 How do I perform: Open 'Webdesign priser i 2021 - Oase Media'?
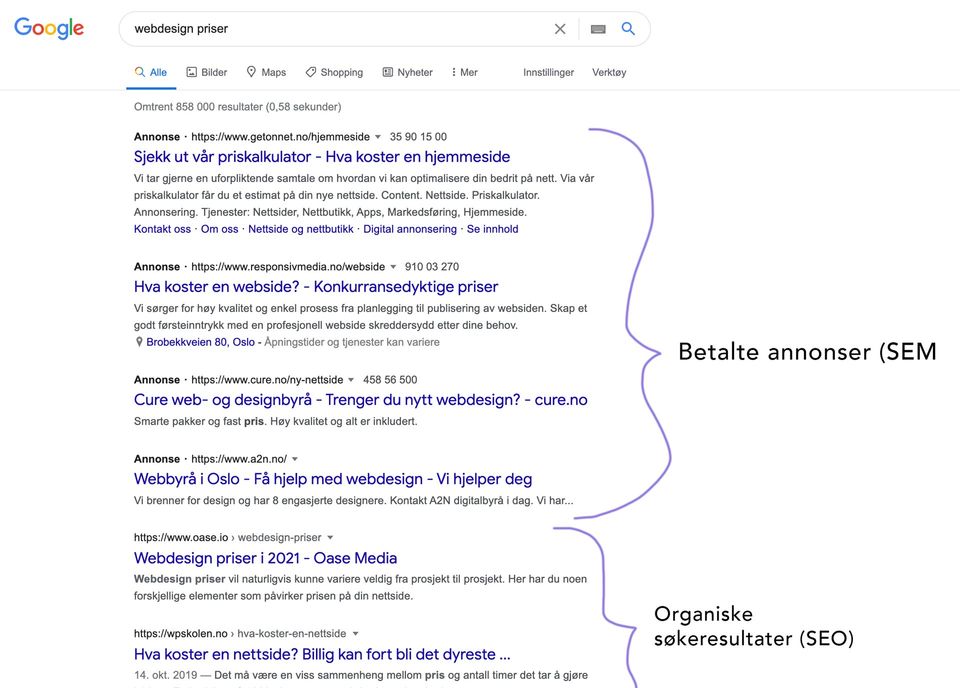point(265,558)
